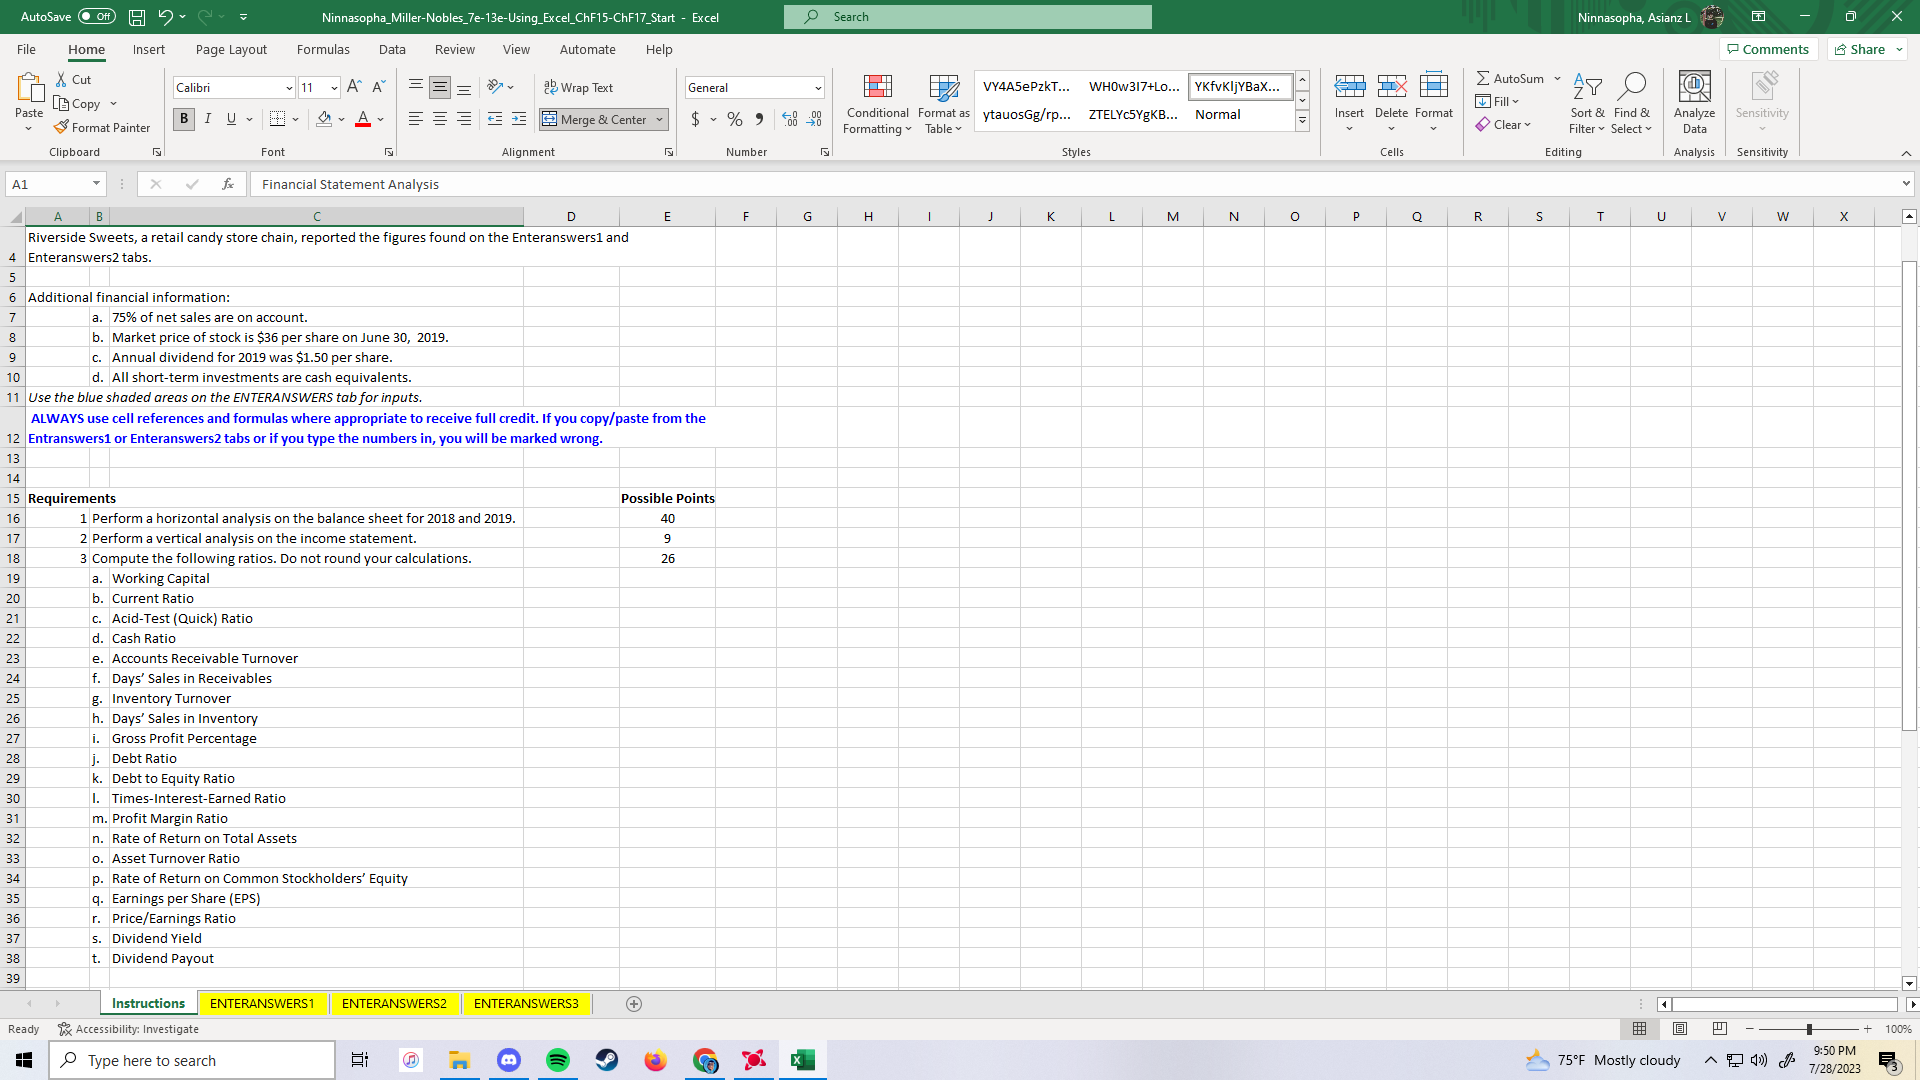Toggle Wrap Text option
Viewport: 1920px width, 1080px height.
(578, 88)
